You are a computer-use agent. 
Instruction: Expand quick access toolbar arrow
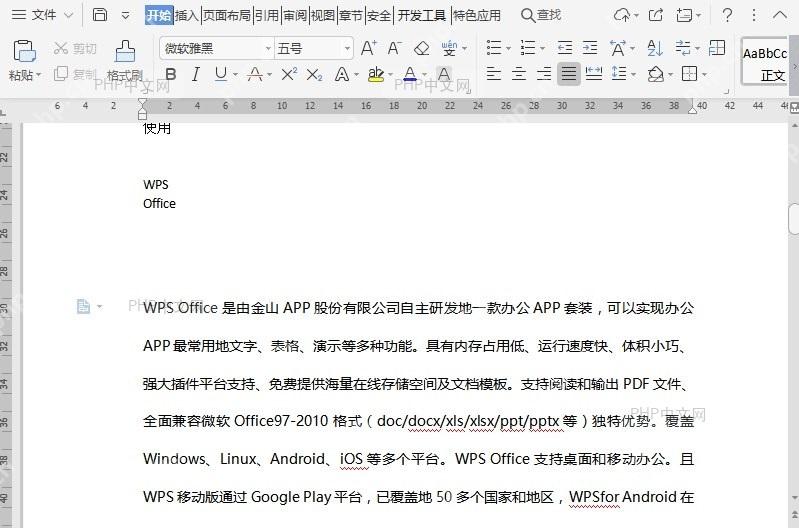125,15
